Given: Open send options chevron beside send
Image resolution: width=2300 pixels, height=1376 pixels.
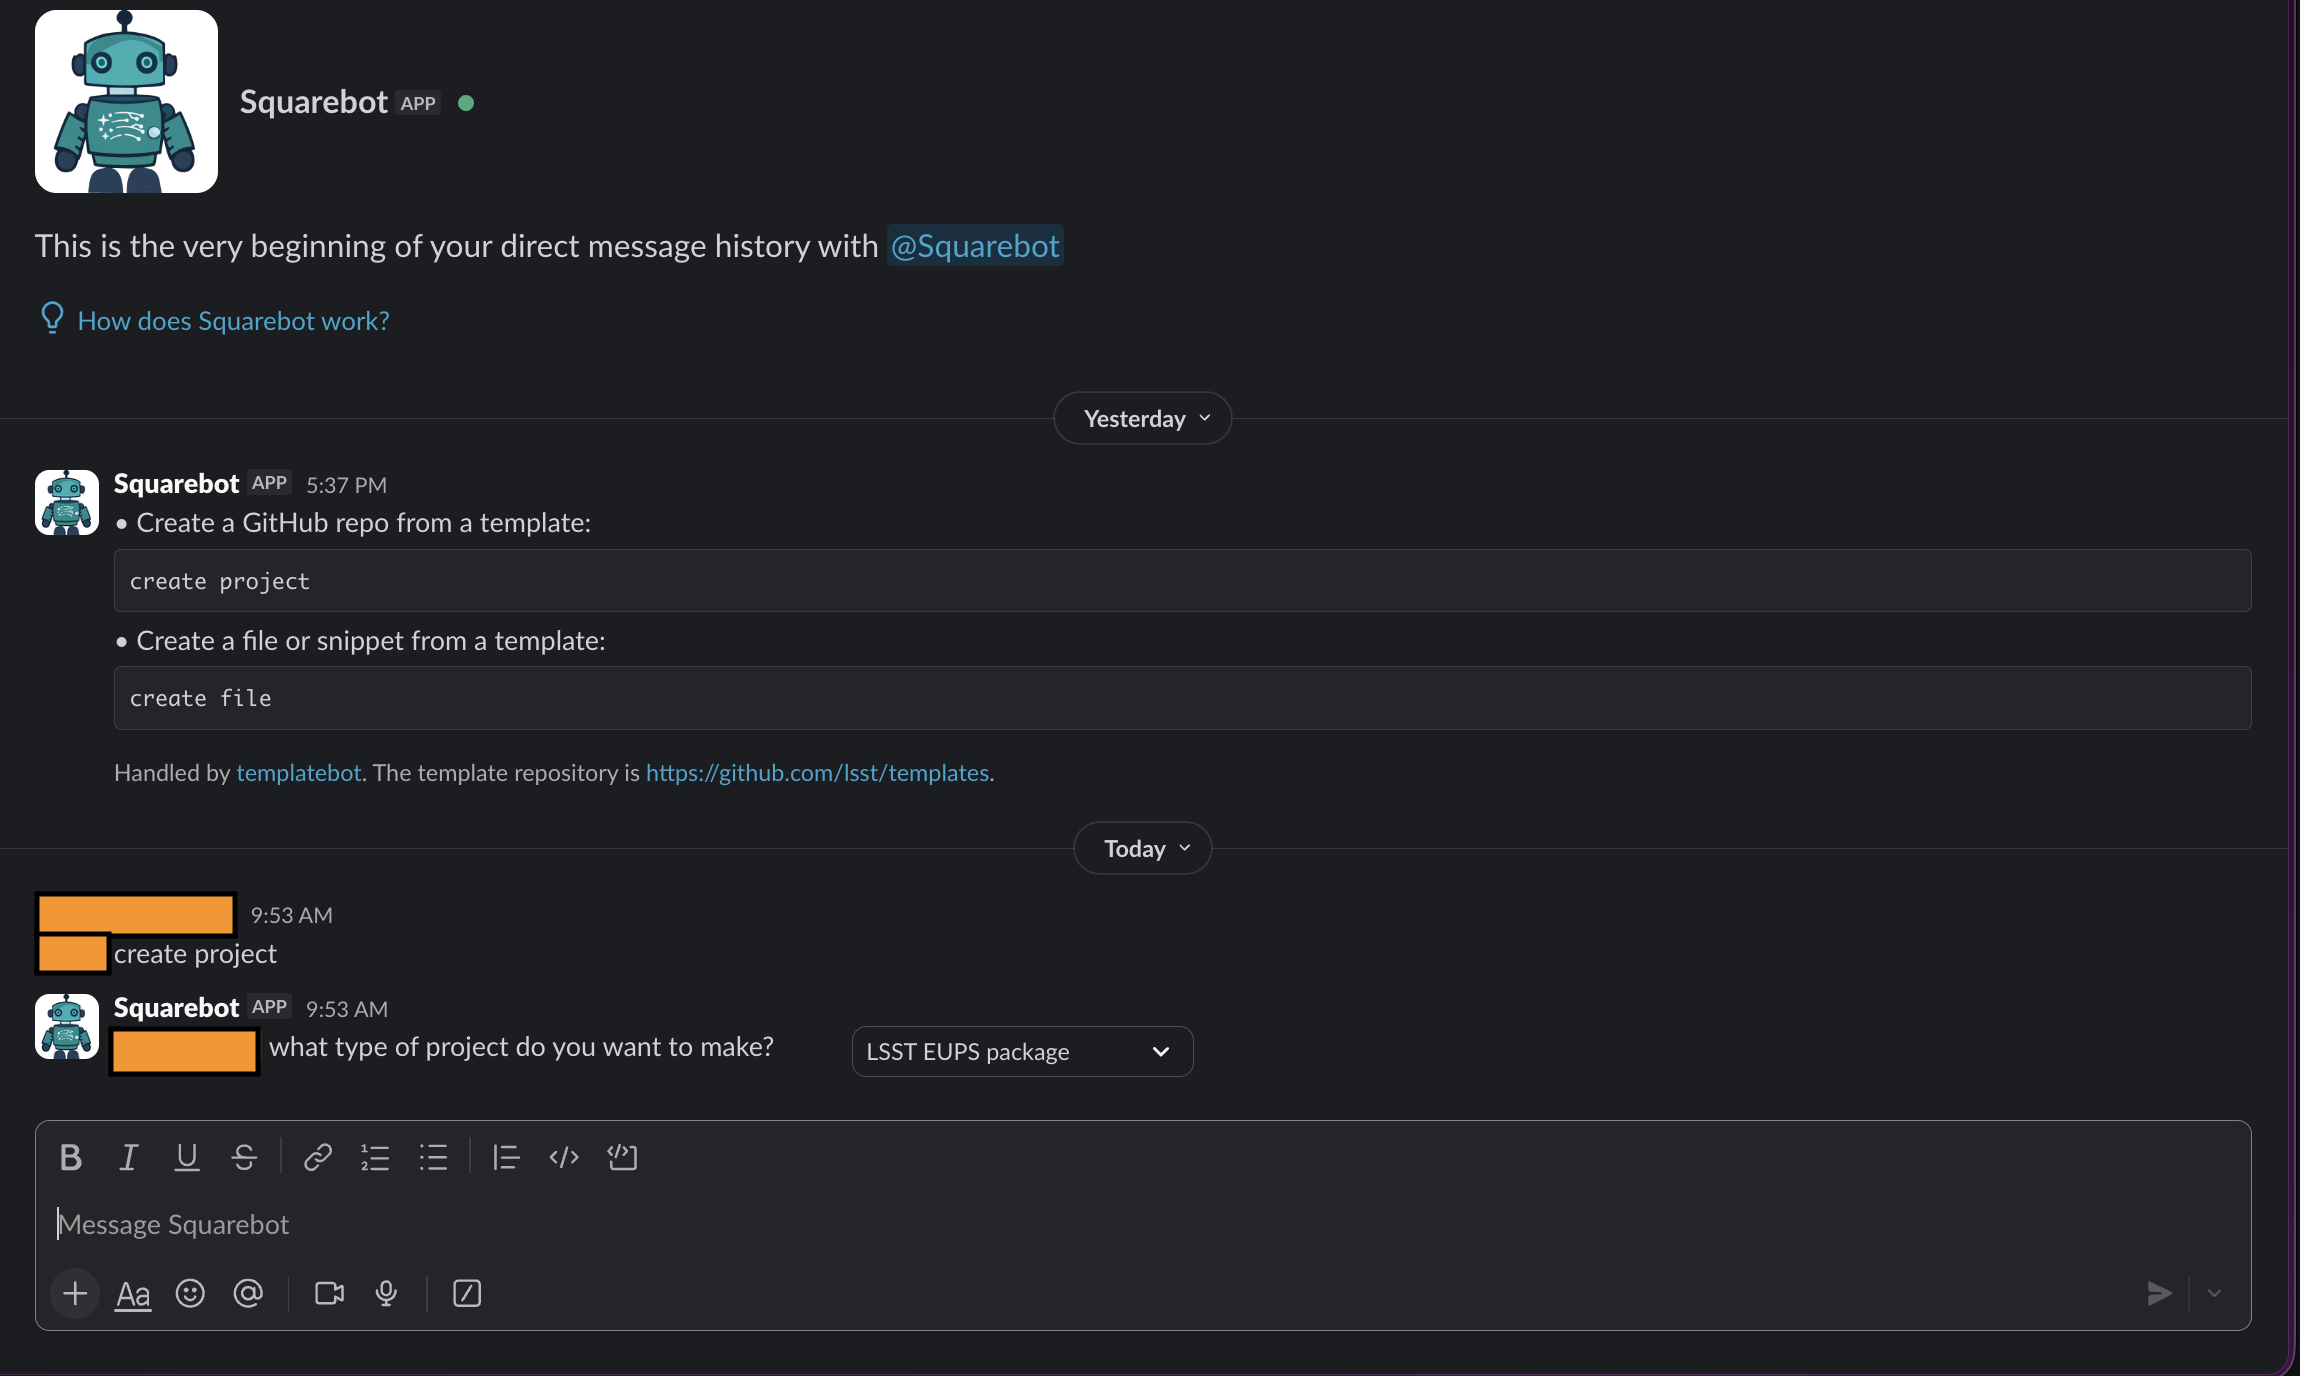Looking at the screenshot, I should click(2214, 1293).
